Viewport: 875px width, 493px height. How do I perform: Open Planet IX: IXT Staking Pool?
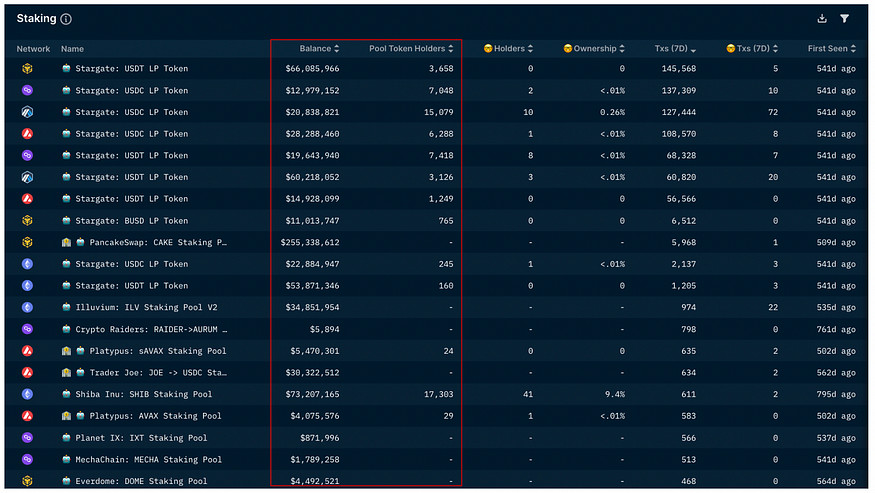[x=141, y=438]
